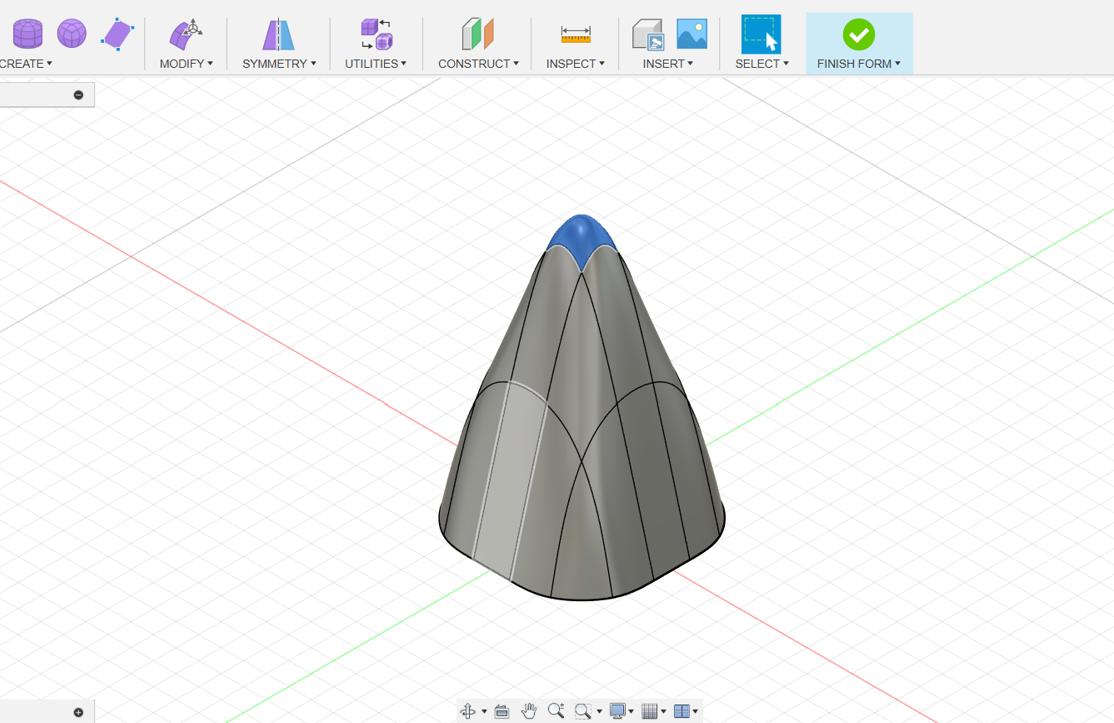1114x723 pixels.
Task: Click the Utilities convert icon
Action: tap(377, 34)
